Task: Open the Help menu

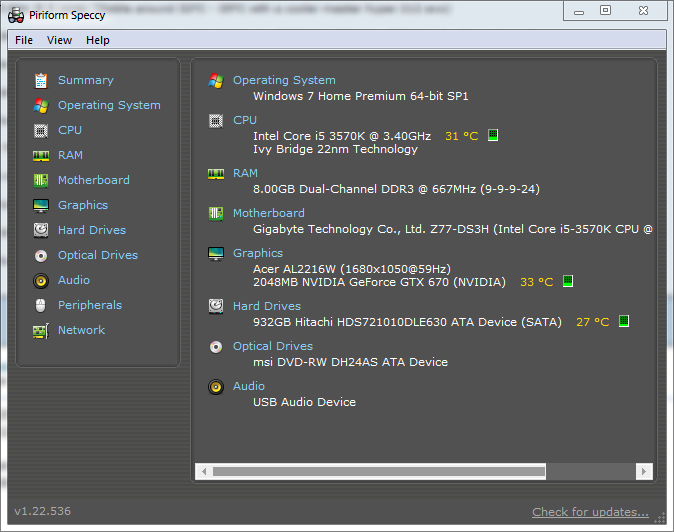Action: pos(98,40)
